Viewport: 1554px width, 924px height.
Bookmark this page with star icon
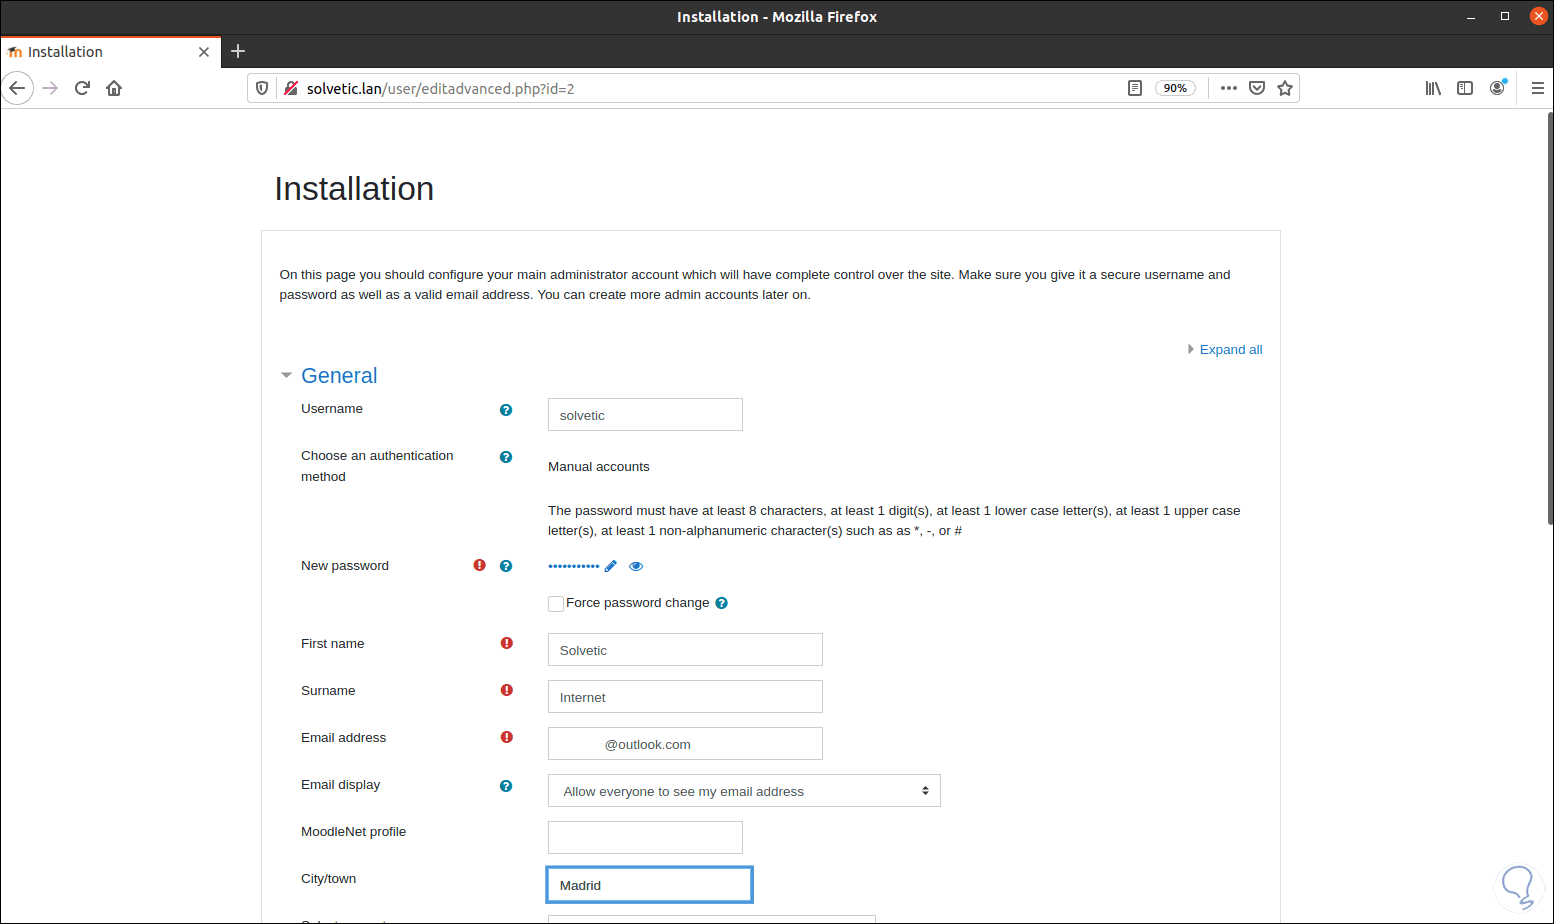(1285, 88)
